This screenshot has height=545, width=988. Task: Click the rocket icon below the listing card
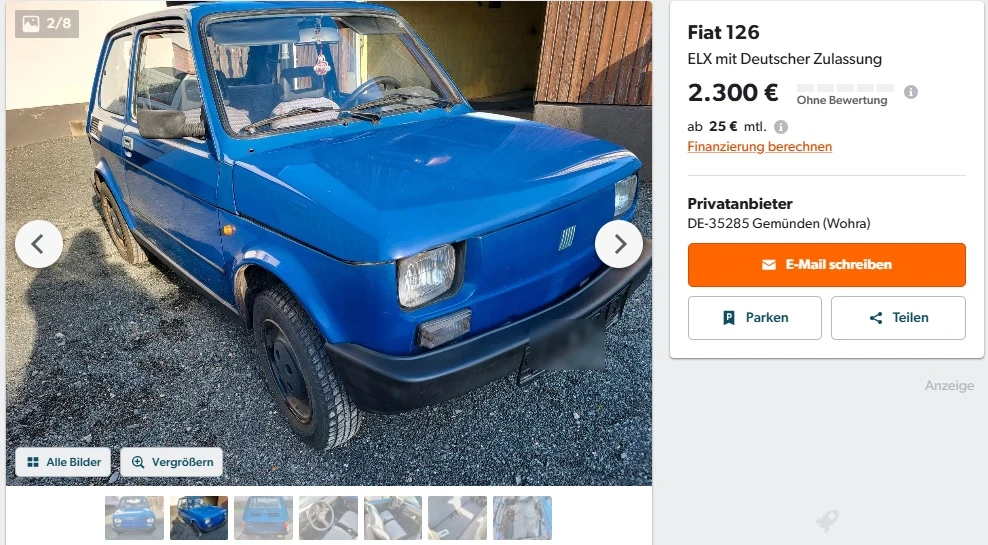(827, 520)
